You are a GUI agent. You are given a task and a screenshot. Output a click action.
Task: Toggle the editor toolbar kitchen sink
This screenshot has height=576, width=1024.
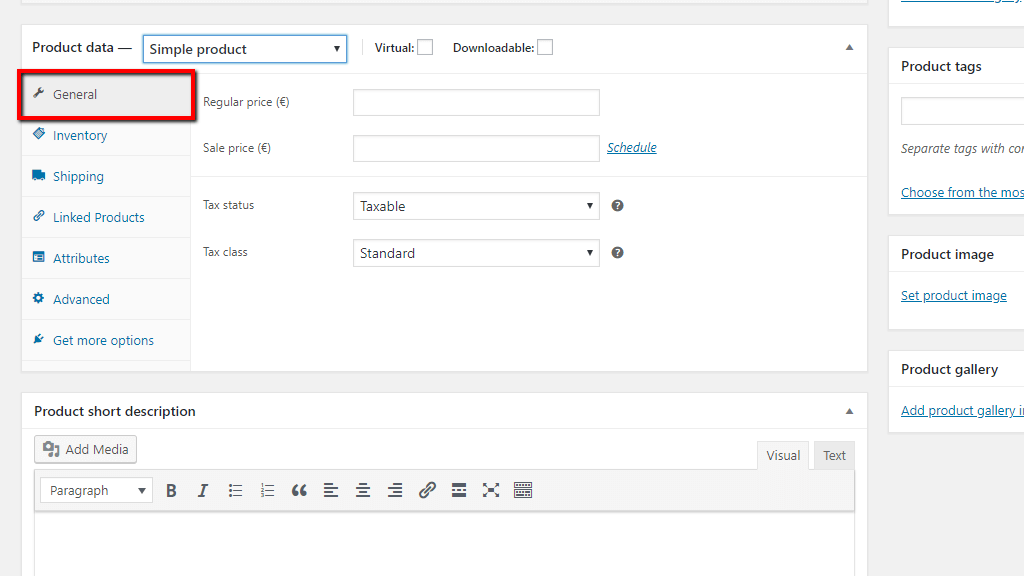(523, 490)
